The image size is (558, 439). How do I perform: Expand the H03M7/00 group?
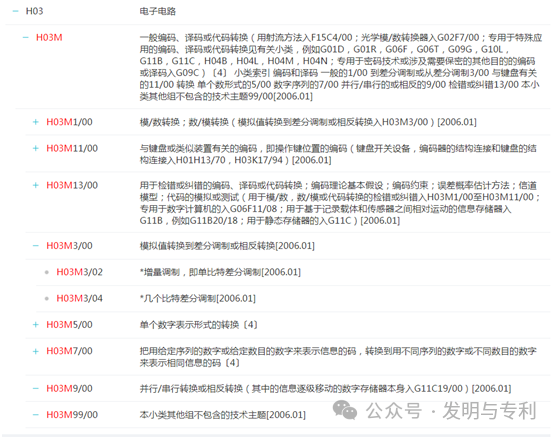[36, 351]
